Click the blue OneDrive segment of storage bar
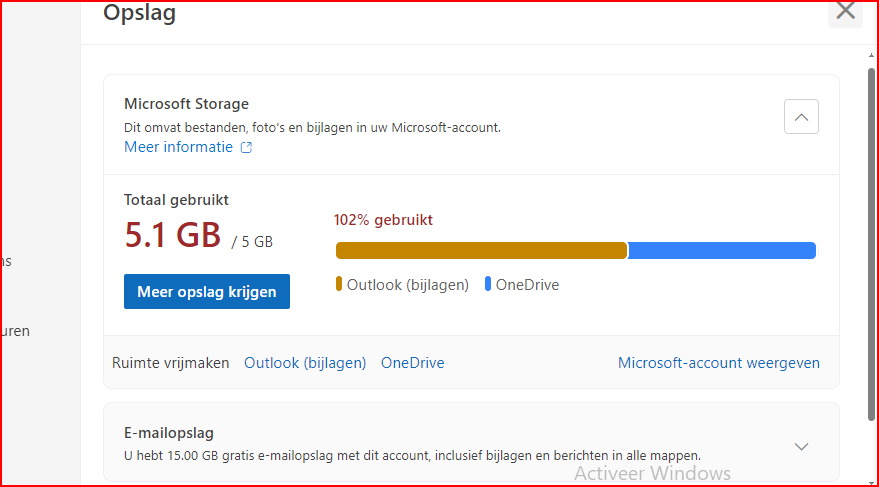This screenshot has height=487, width=879. click(720, 250)
